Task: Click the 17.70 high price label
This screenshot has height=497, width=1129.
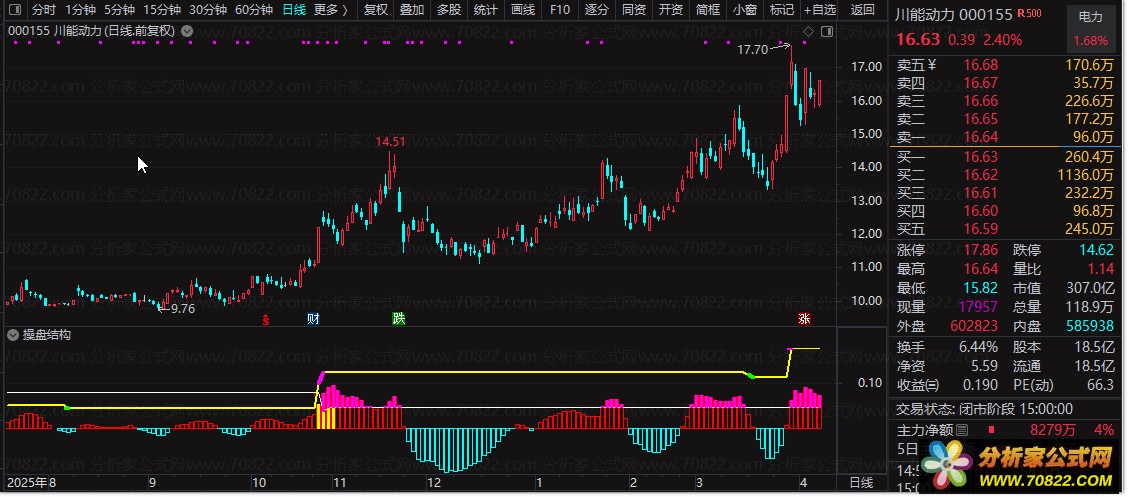Action: (752, 50)
